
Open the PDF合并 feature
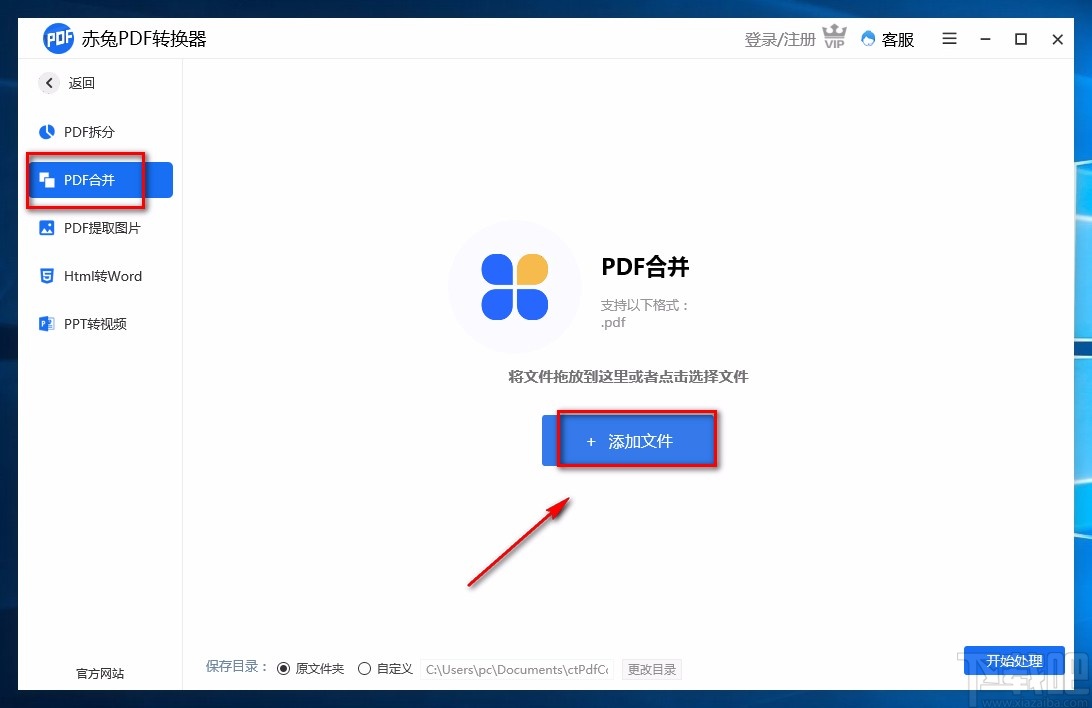point(88,179)
